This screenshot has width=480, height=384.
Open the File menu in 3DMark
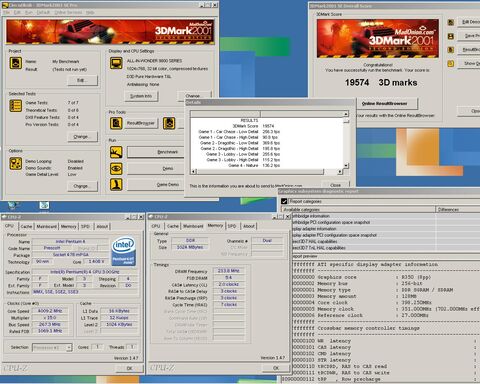pyautogui.click(x=7, y=12)
